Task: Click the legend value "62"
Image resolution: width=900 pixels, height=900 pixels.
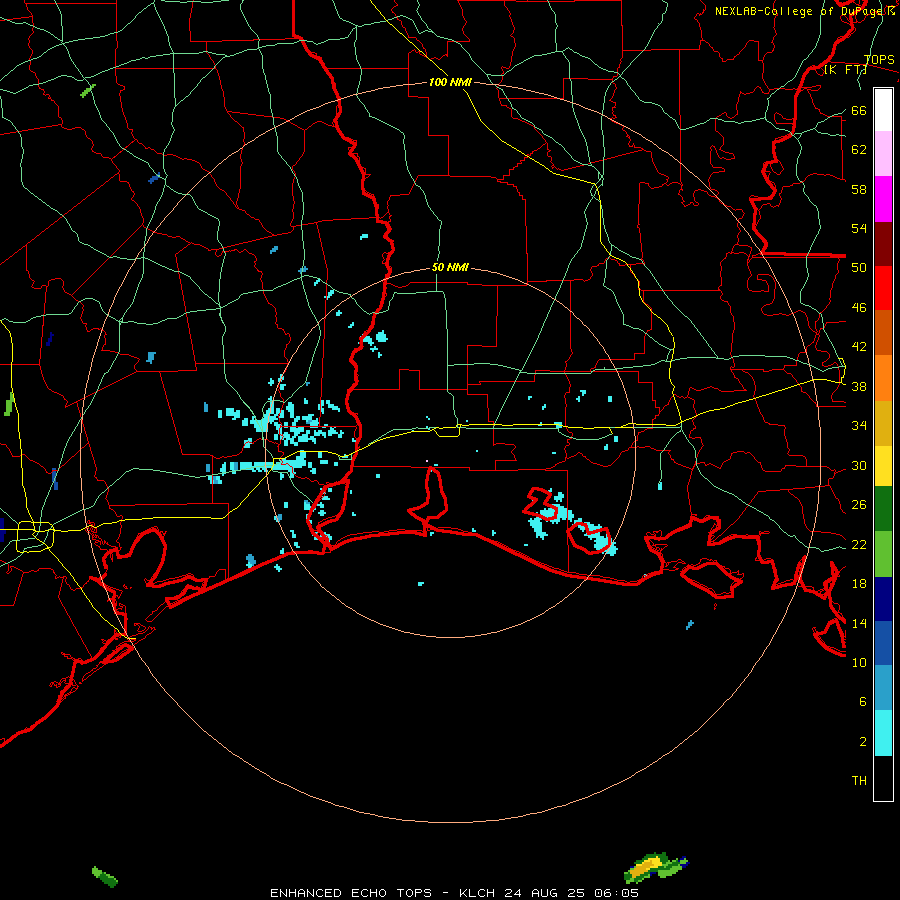Action: (859, 150)
